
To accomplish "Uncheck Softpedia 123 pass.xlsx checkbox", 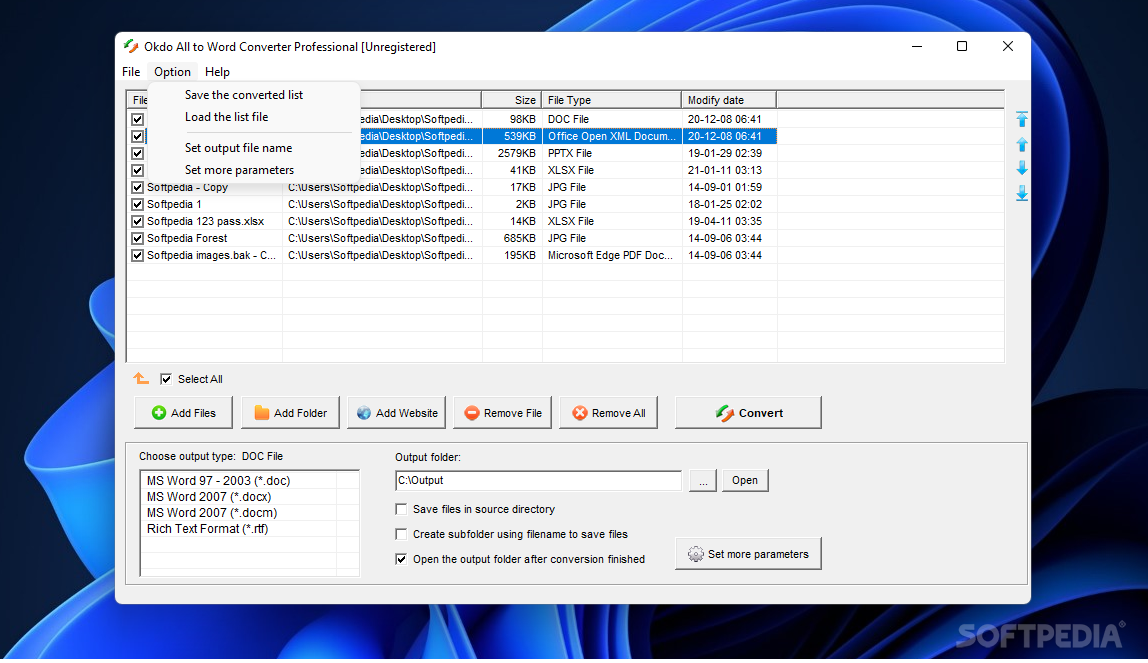I will pos(138,221).
